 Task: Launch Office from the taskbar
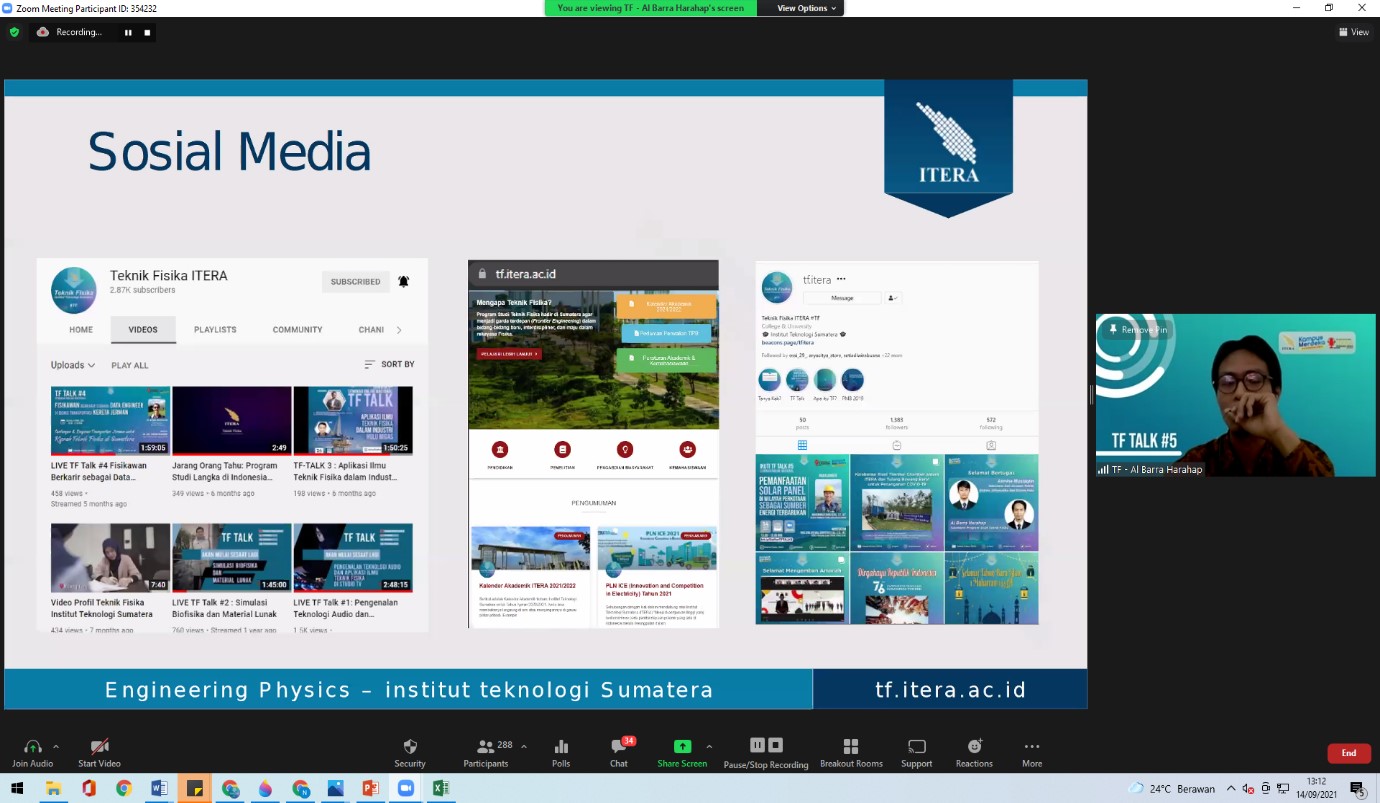(89, 788)
